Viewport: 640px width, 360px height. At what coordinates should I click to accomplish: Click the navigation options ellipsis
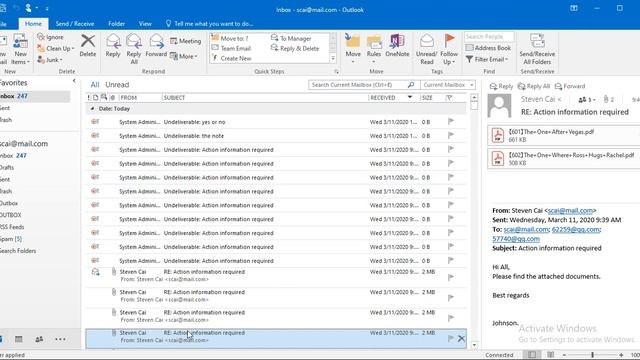pos(60,339)
